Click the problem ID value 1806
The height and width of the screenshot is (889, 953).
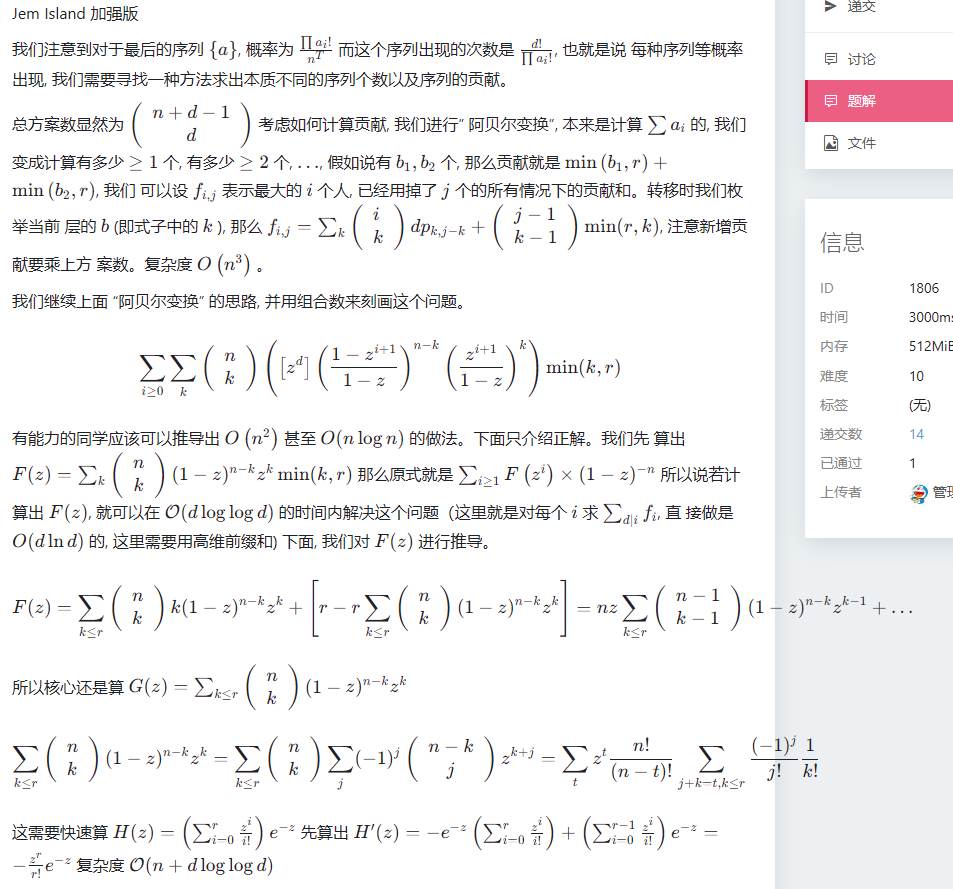tap(924, 288)
